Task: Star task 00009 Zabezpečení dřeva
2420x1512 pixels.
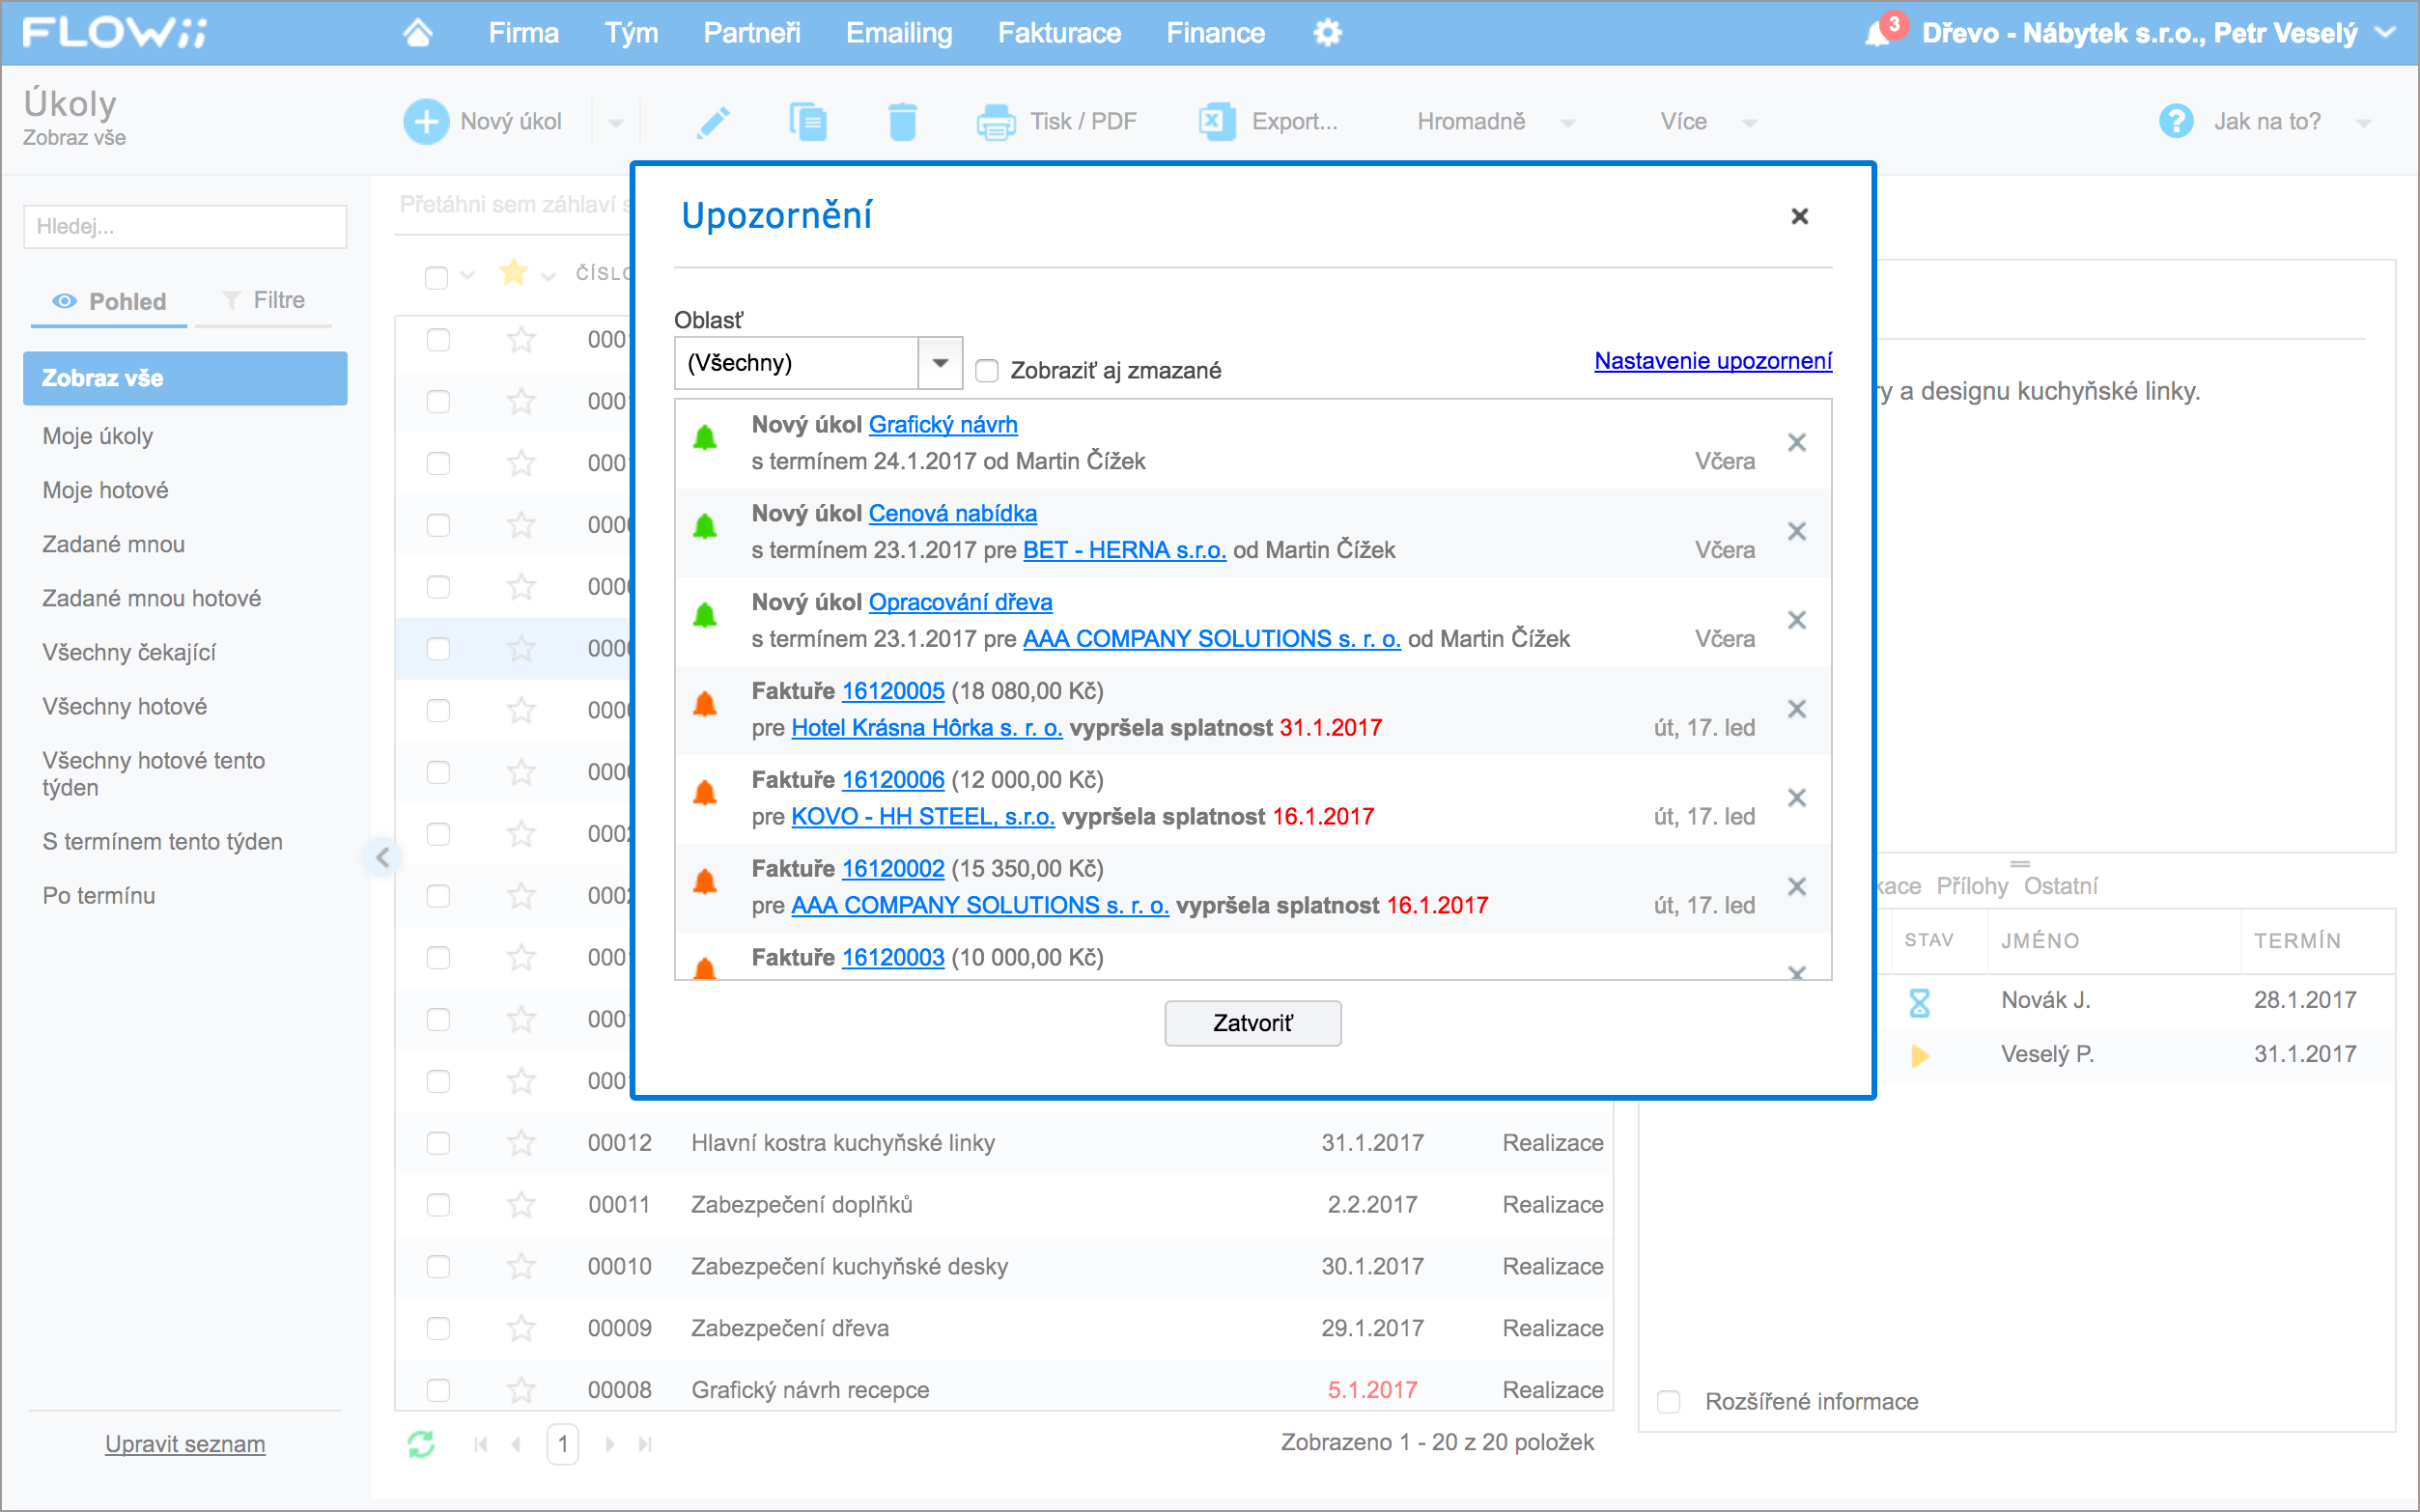Action: click(x=521, y=1328)
